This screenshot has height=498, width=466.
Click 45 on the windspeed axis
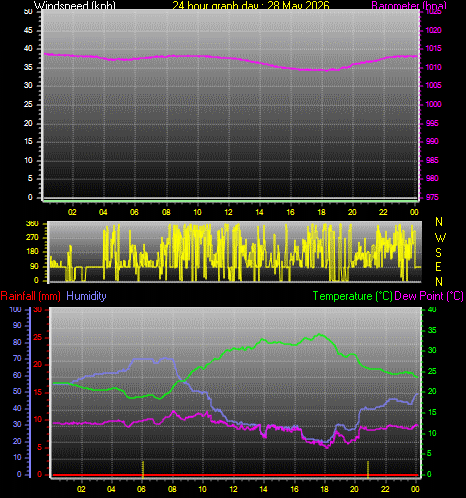[28, 30]
